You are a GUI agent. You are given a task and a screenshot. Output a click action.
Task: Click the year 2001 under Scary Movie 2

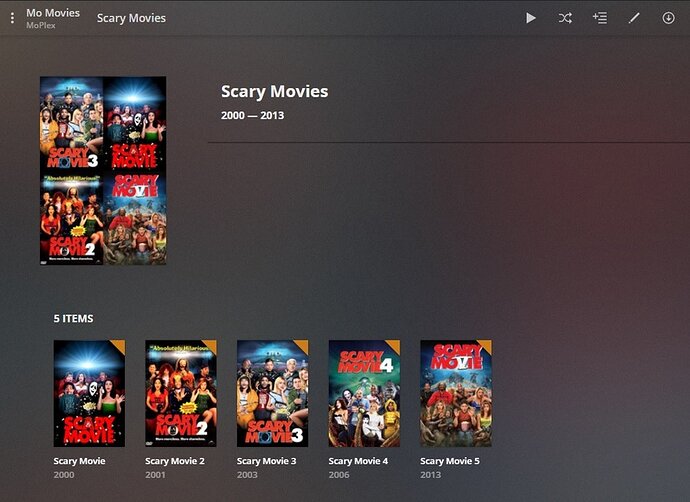155,475
